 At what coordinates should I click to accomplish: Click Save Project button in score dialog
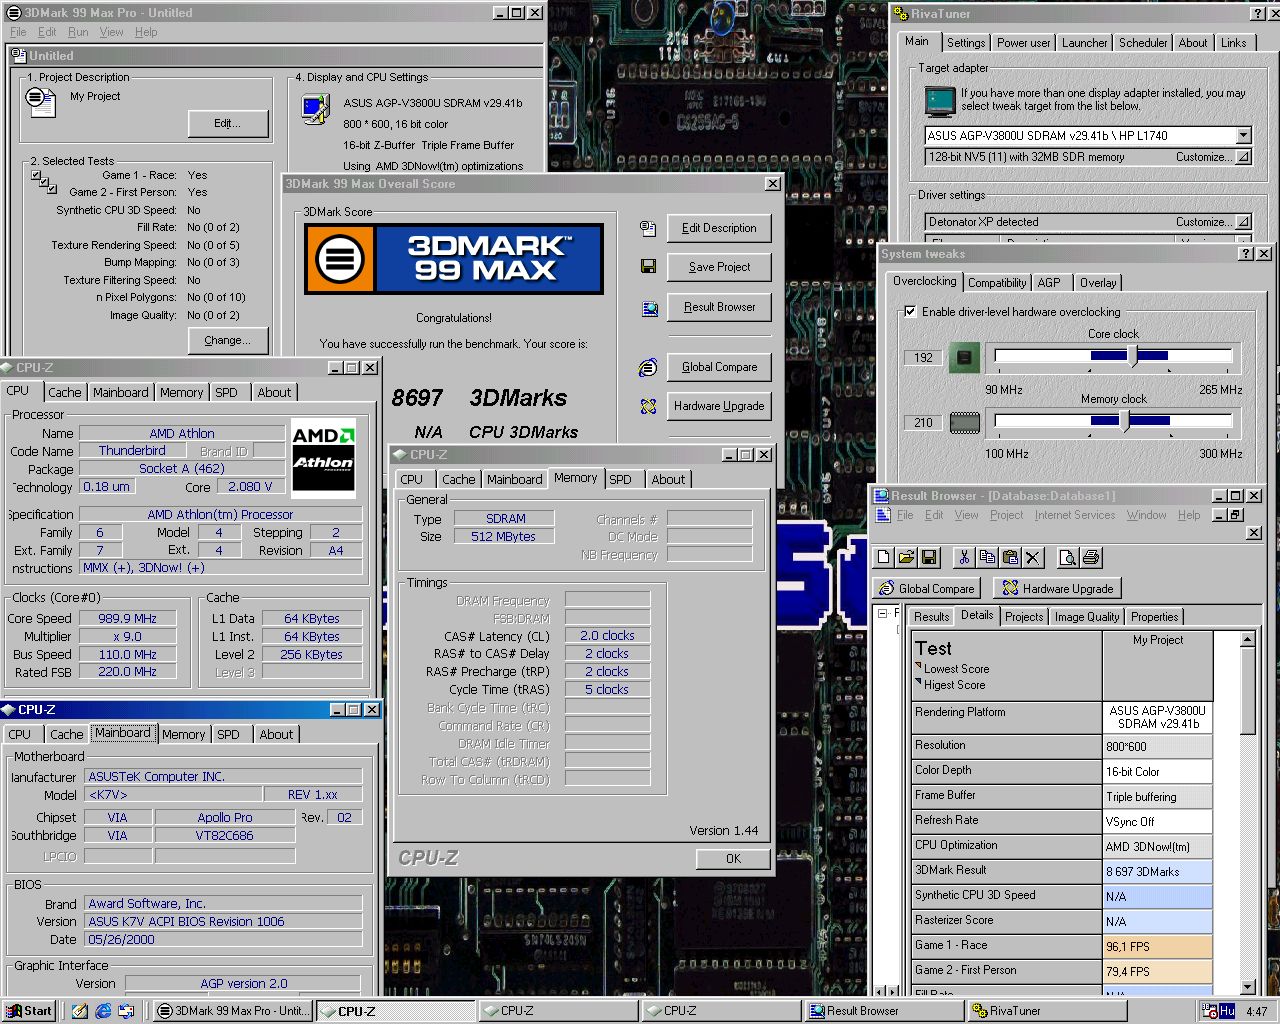719,267
